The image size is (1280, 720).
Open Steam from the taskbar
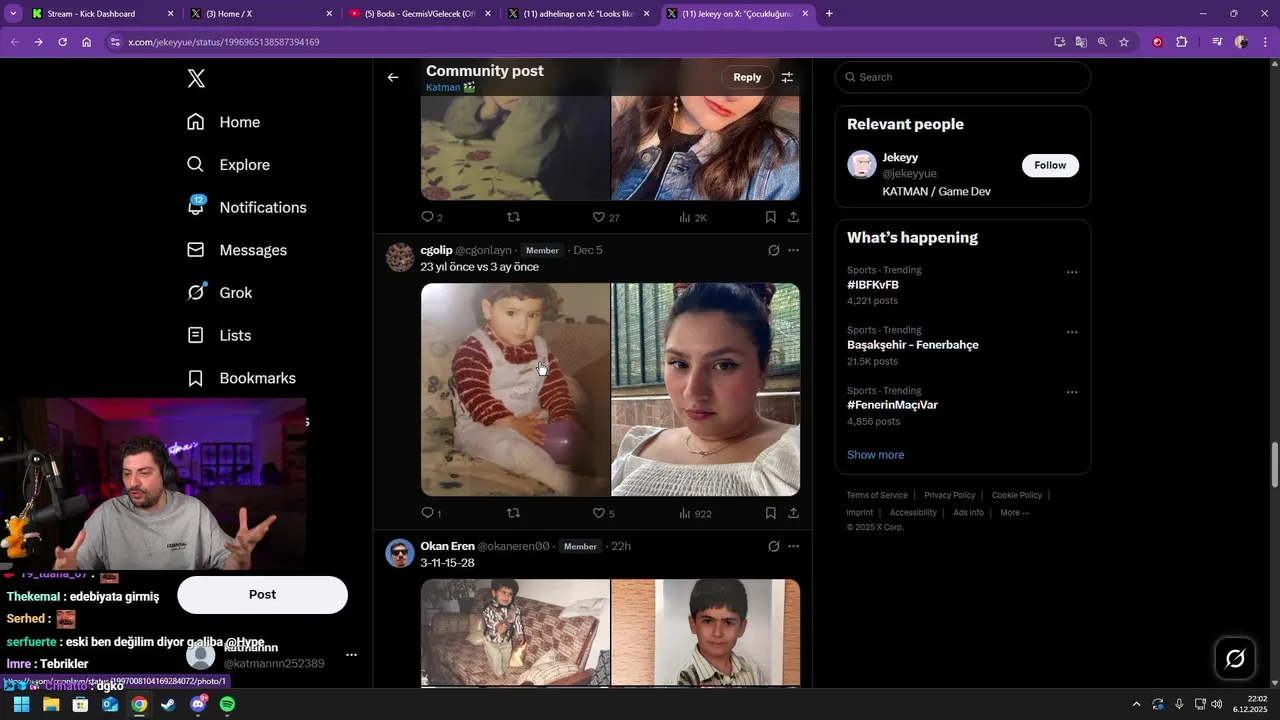click(168, 704)
